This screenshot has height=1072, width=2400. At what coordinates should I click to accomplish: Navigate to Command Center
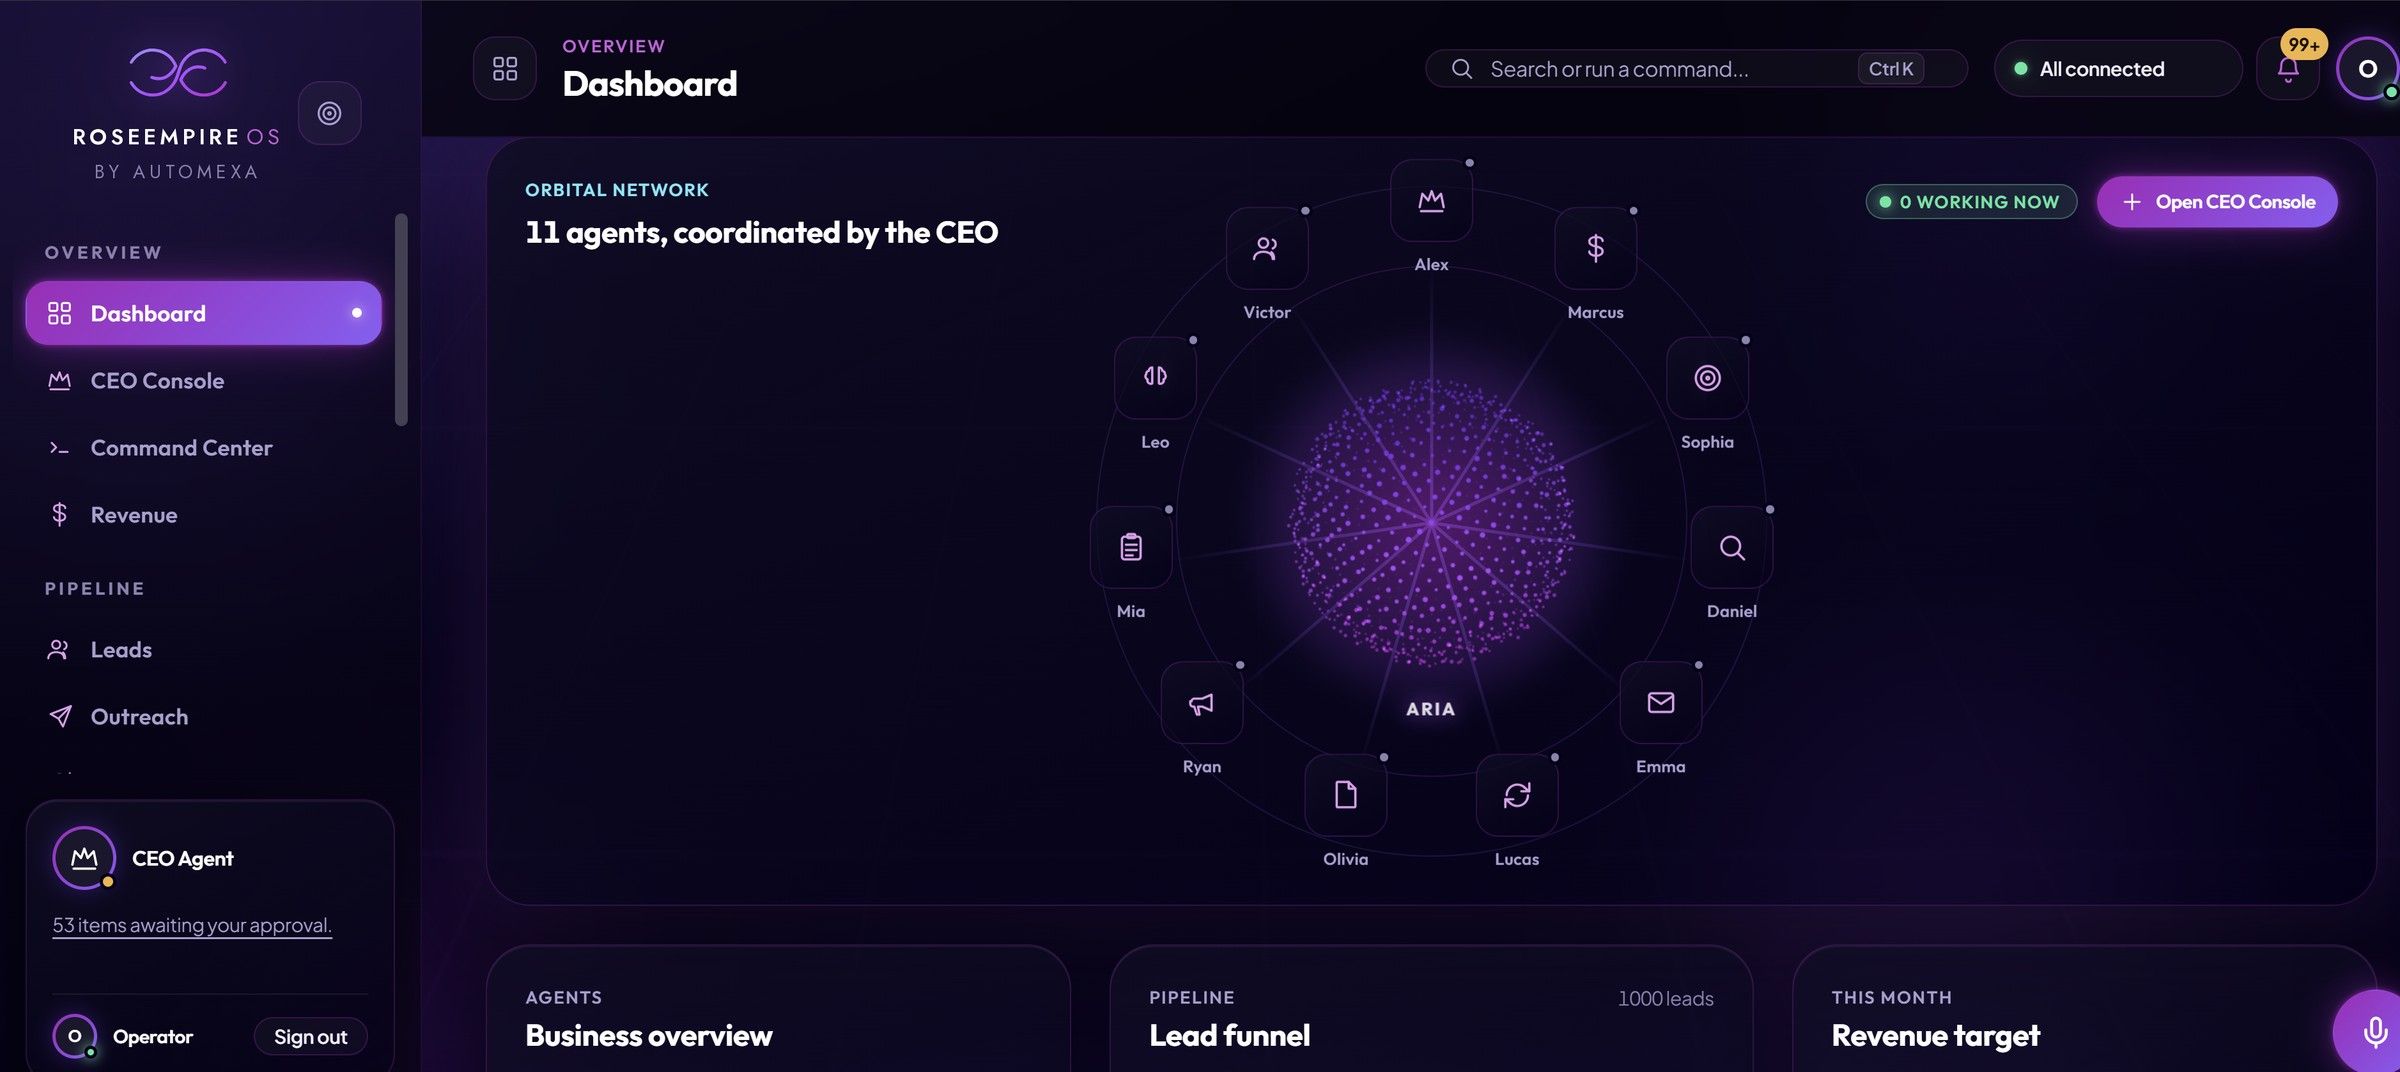point(204,447)
